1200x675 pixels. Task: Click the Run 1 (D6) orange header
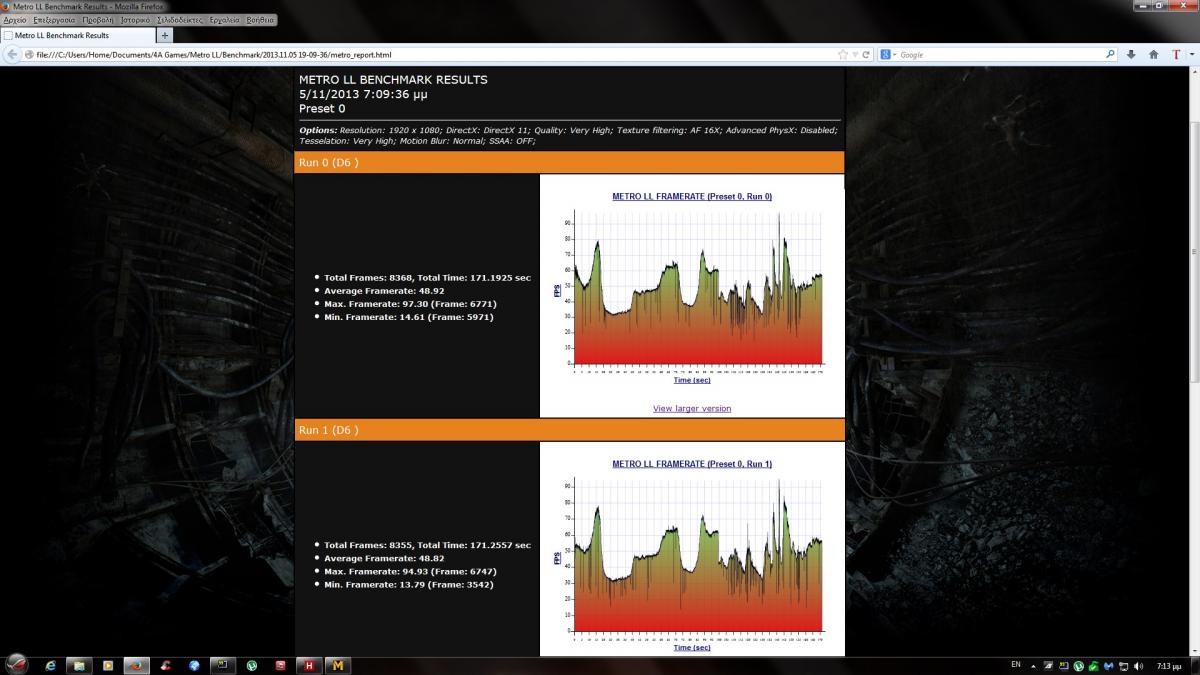[x=569, y=430]
